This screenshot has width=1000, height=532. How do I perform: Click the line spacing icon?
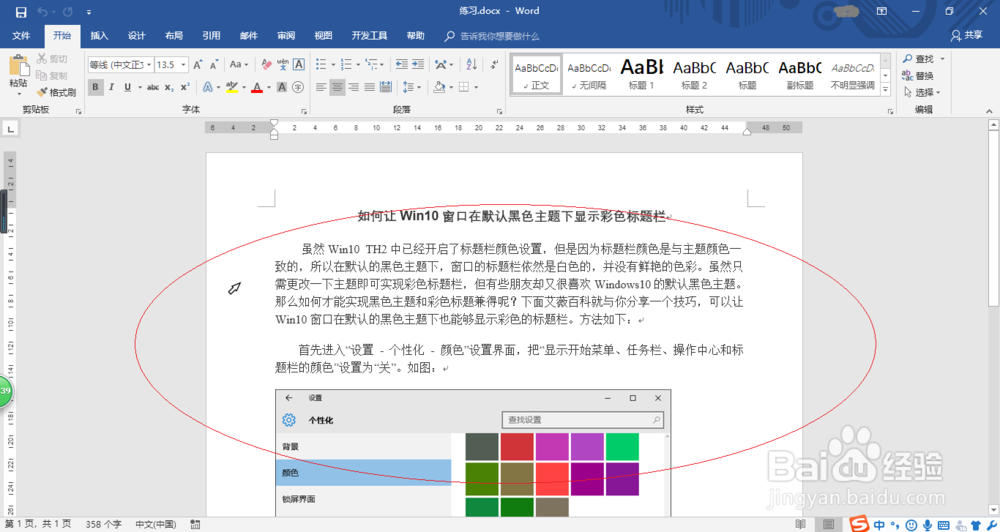click(408, 87)
